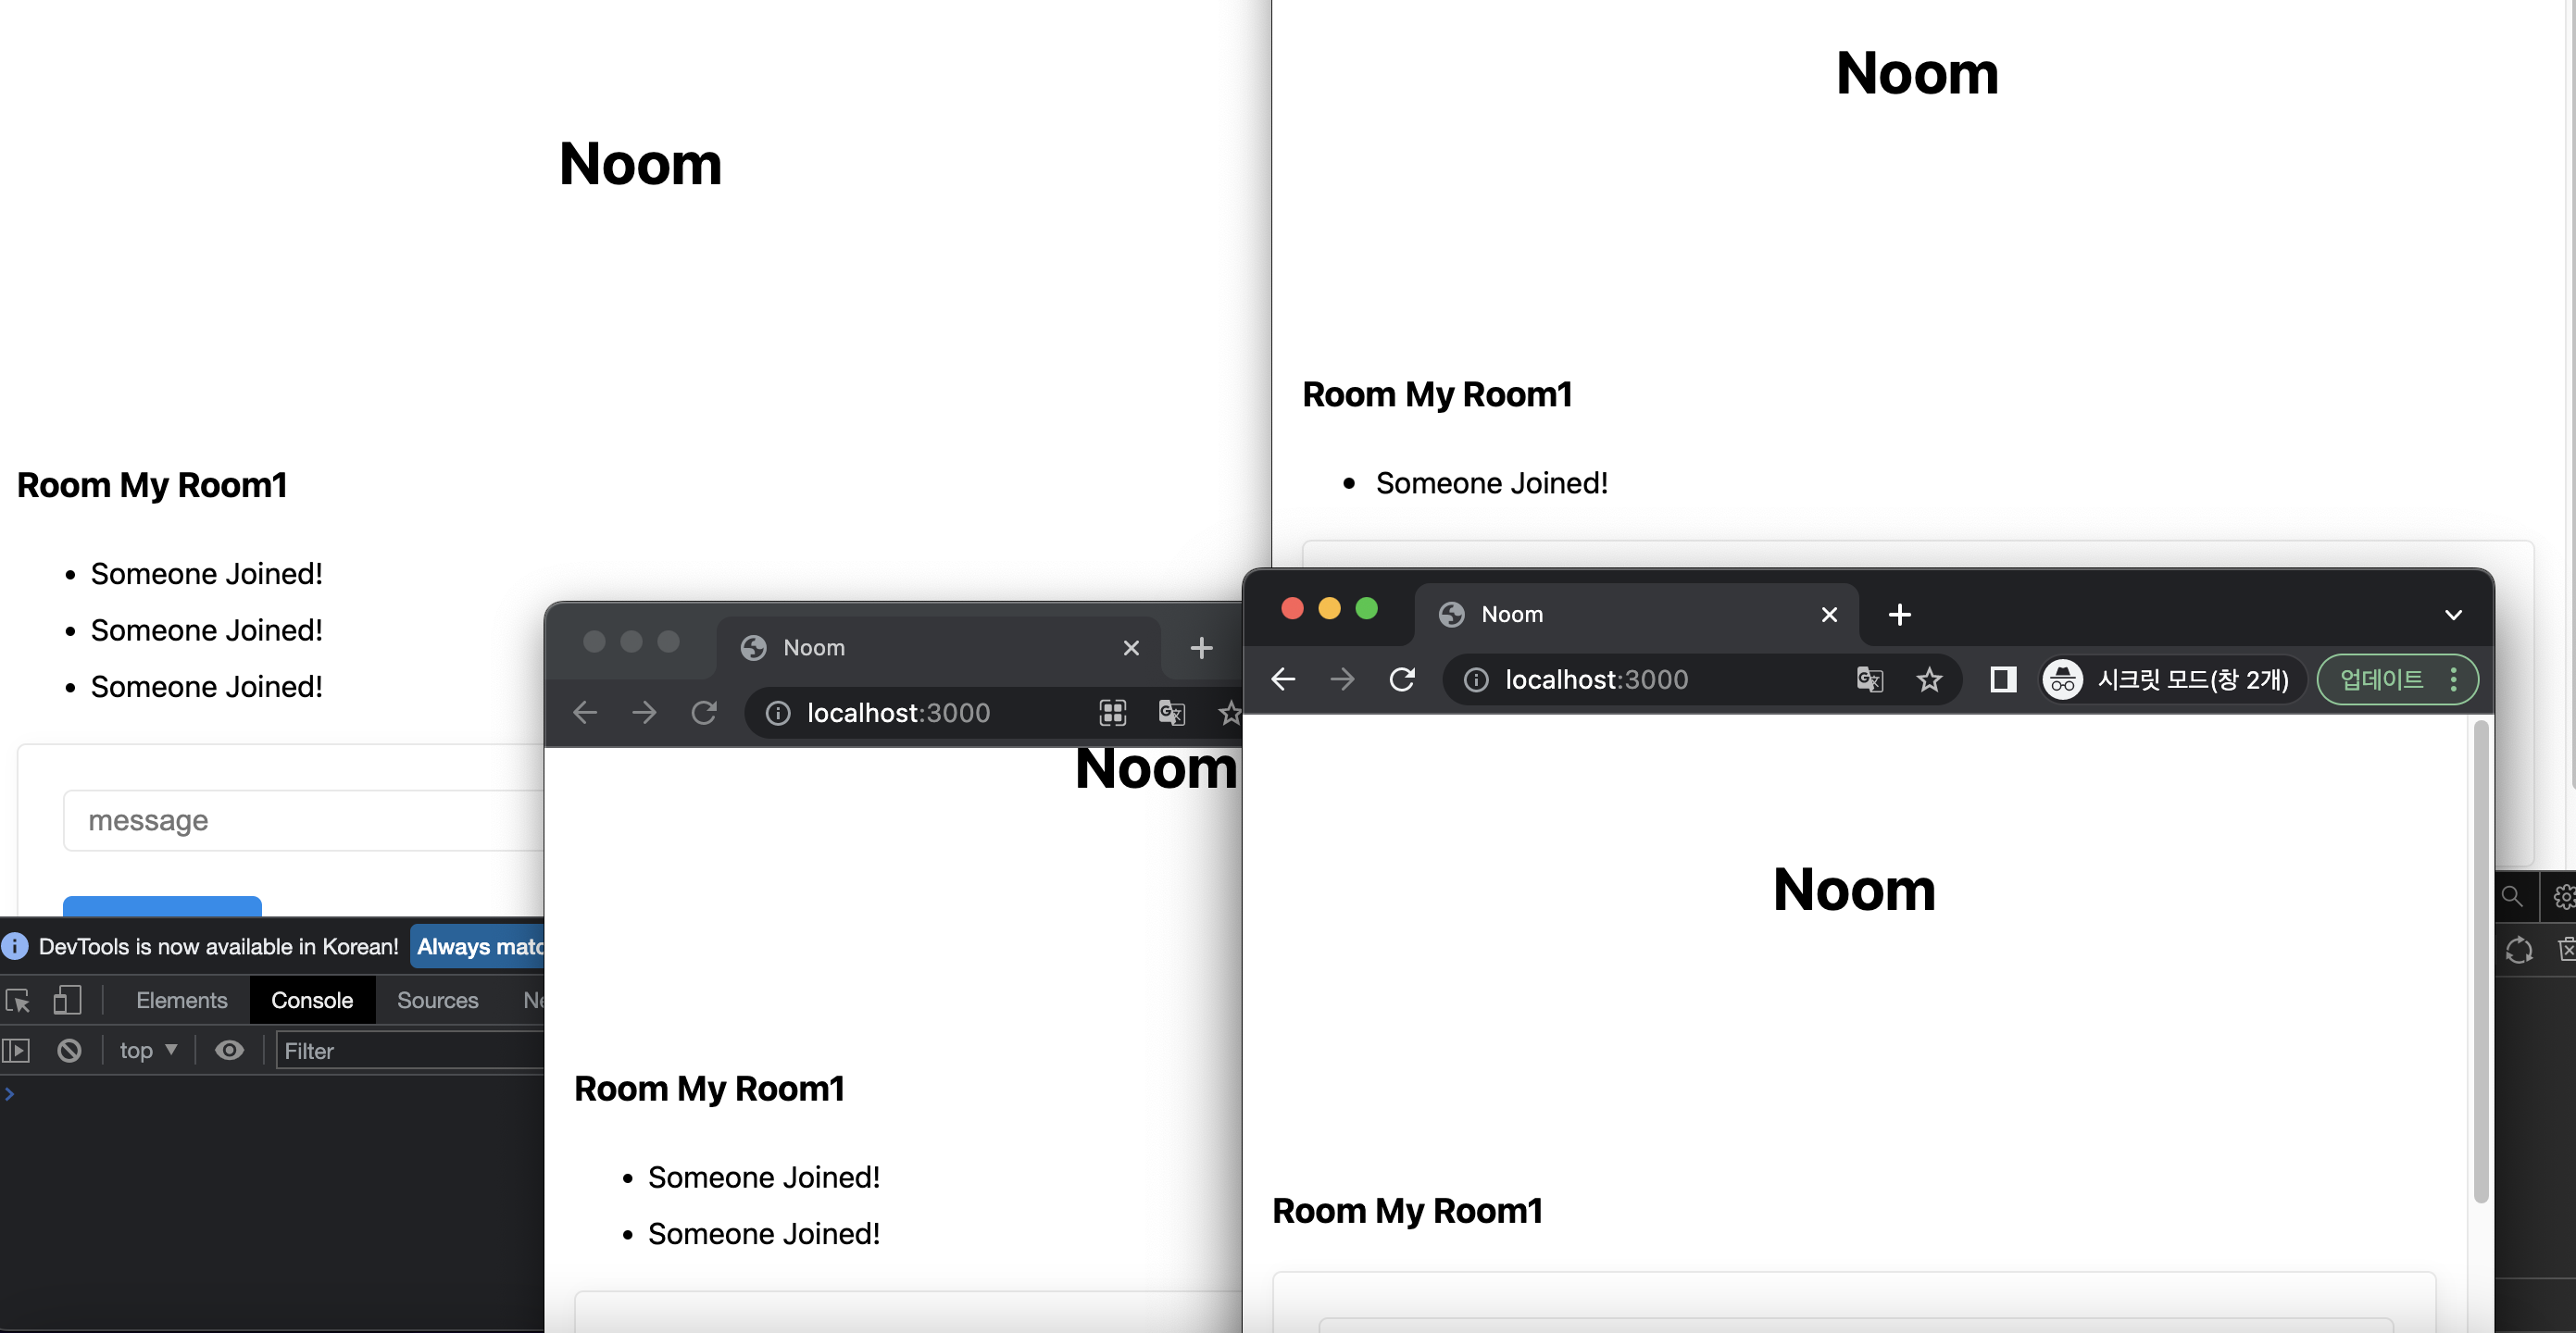Screen dimensions: 2576x1333
Task: Open side panel icon in incognito toolbar
Action: pos(2002,680)
